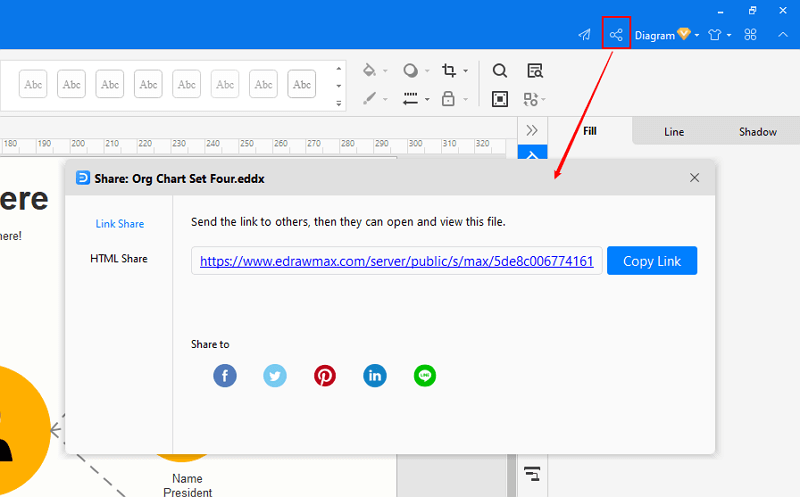Expand the Fill tool dropdown arrow

click(385, 71)
